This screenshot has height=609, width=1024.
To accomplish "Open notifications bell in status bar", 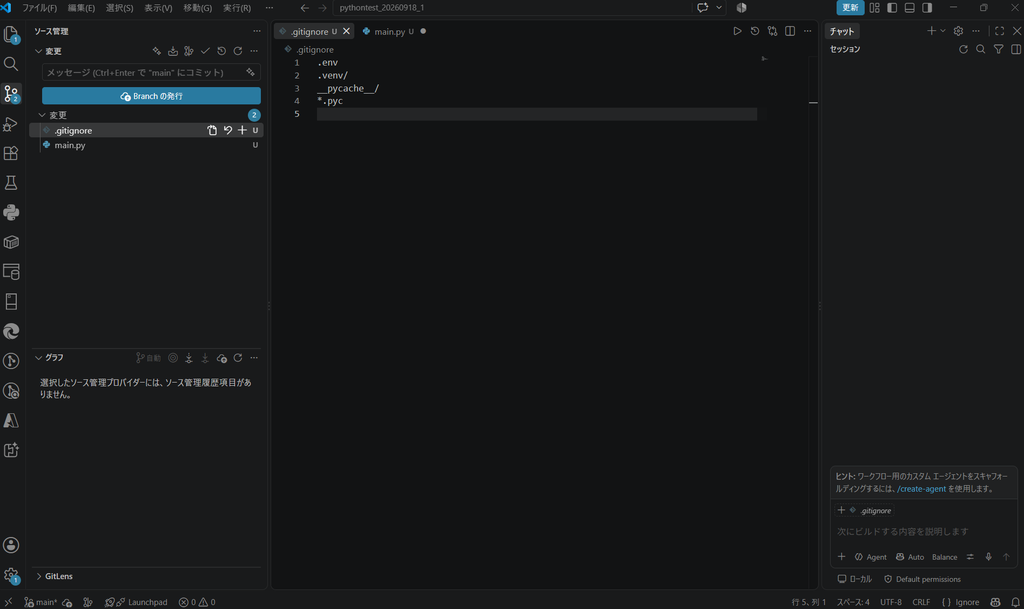I will (1016, 602).
